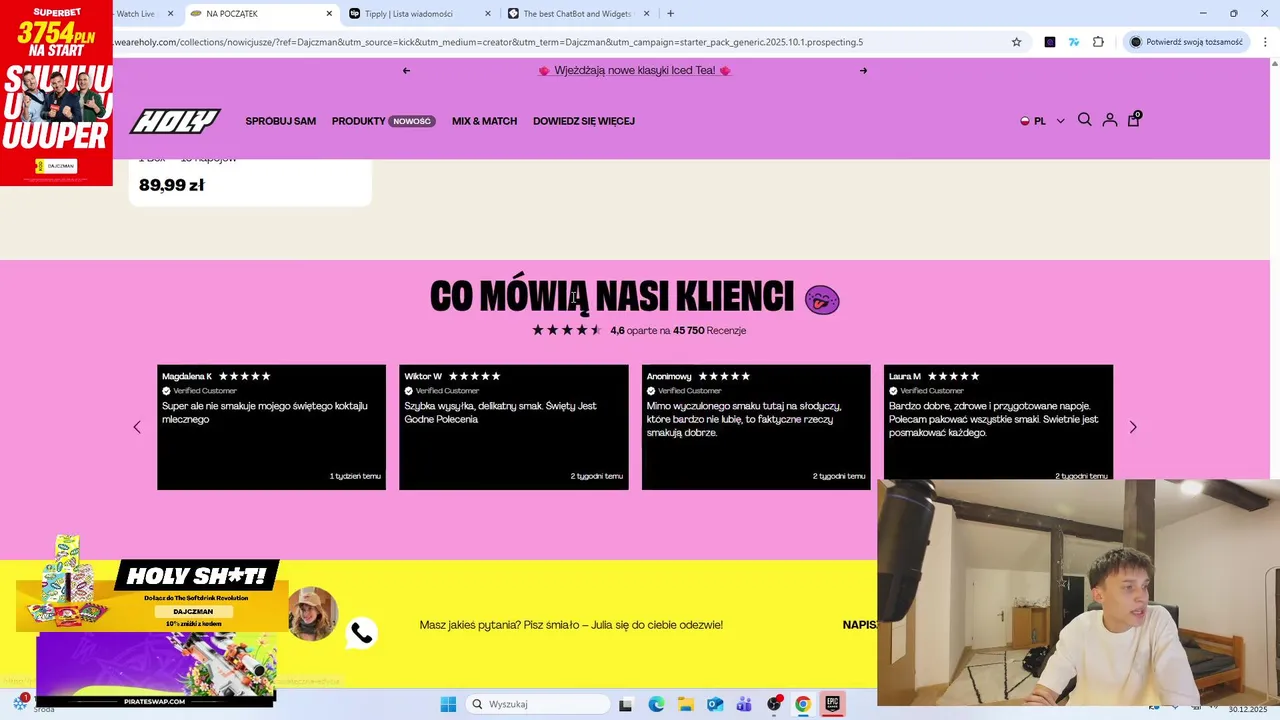Open Task View on taskbar
Viewport: 1280px width, 720px height.
tap(625, 704)
